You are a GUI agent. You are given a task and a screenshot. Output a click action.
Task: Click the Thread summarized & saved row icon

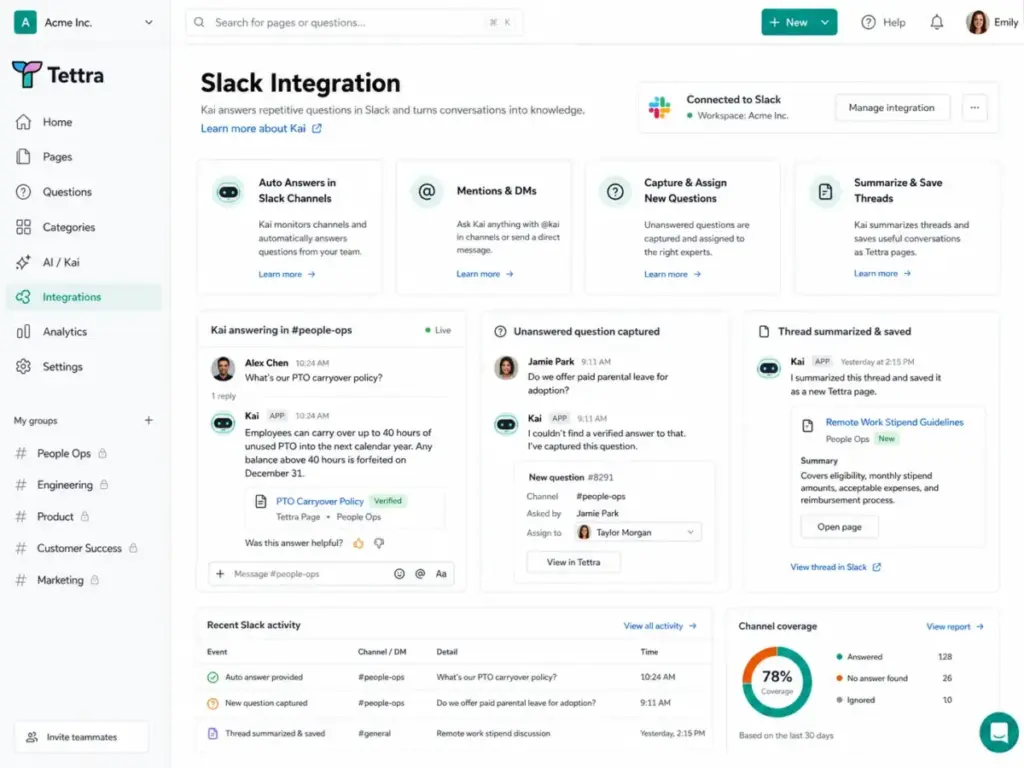tap(213, 733)
